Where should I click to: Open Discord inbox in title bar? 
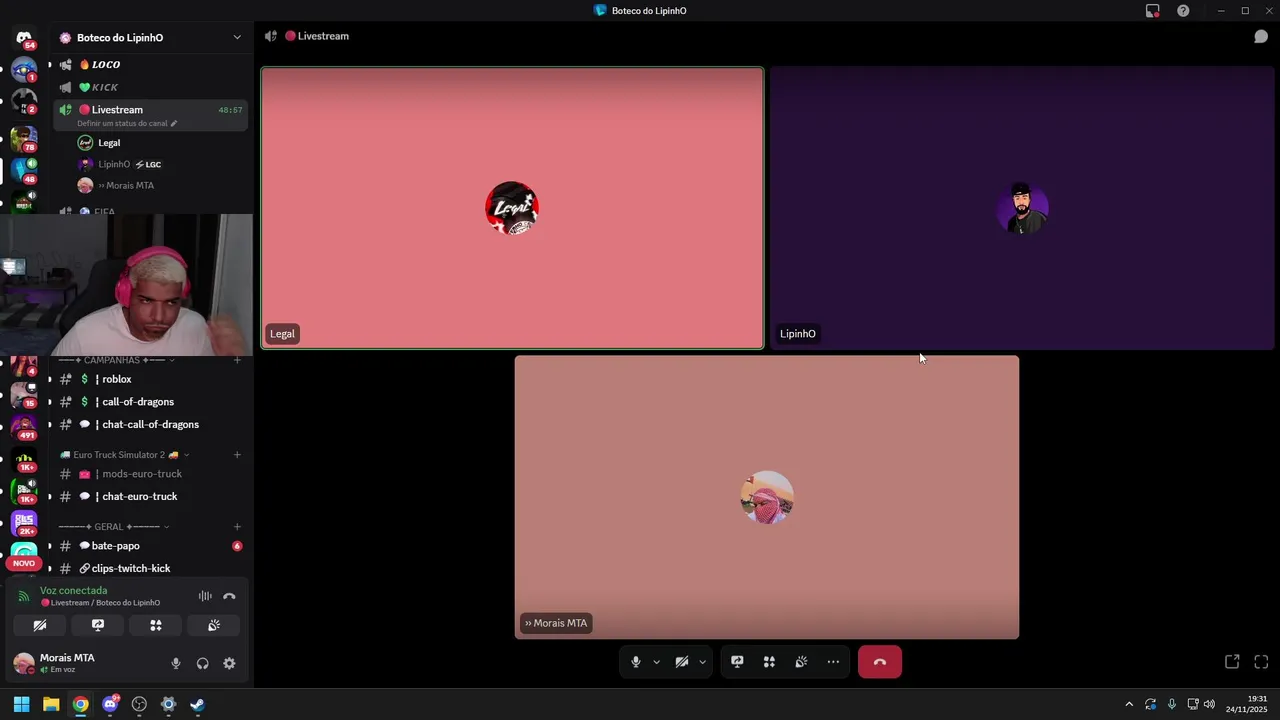[1153, 11]
